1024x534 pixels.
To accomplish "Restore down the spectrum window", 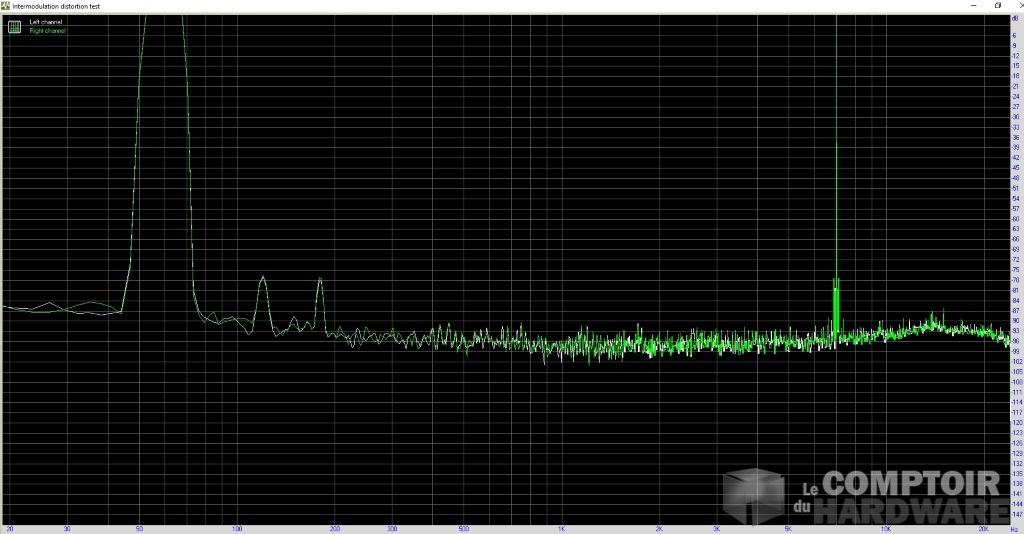I will [x=997, y=5].
